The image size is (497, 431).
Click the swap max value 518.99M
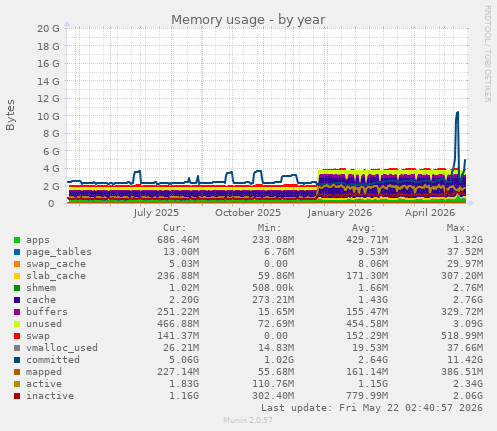[x=462, y=336]
